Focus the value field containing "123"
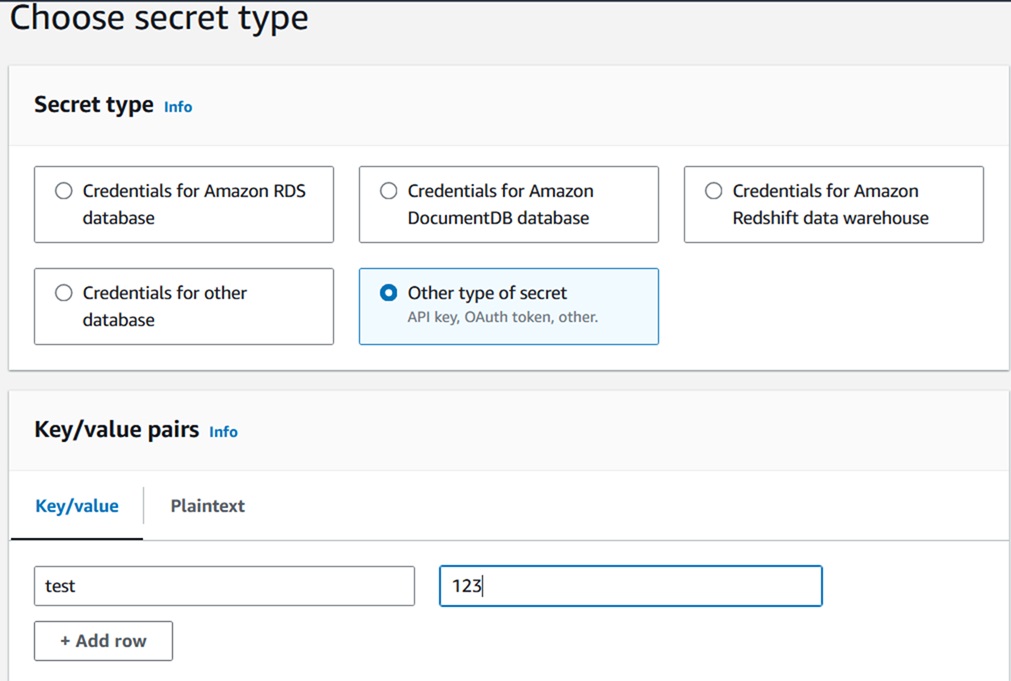Viewport: 1011px width, 681px height. pos(630,586)
